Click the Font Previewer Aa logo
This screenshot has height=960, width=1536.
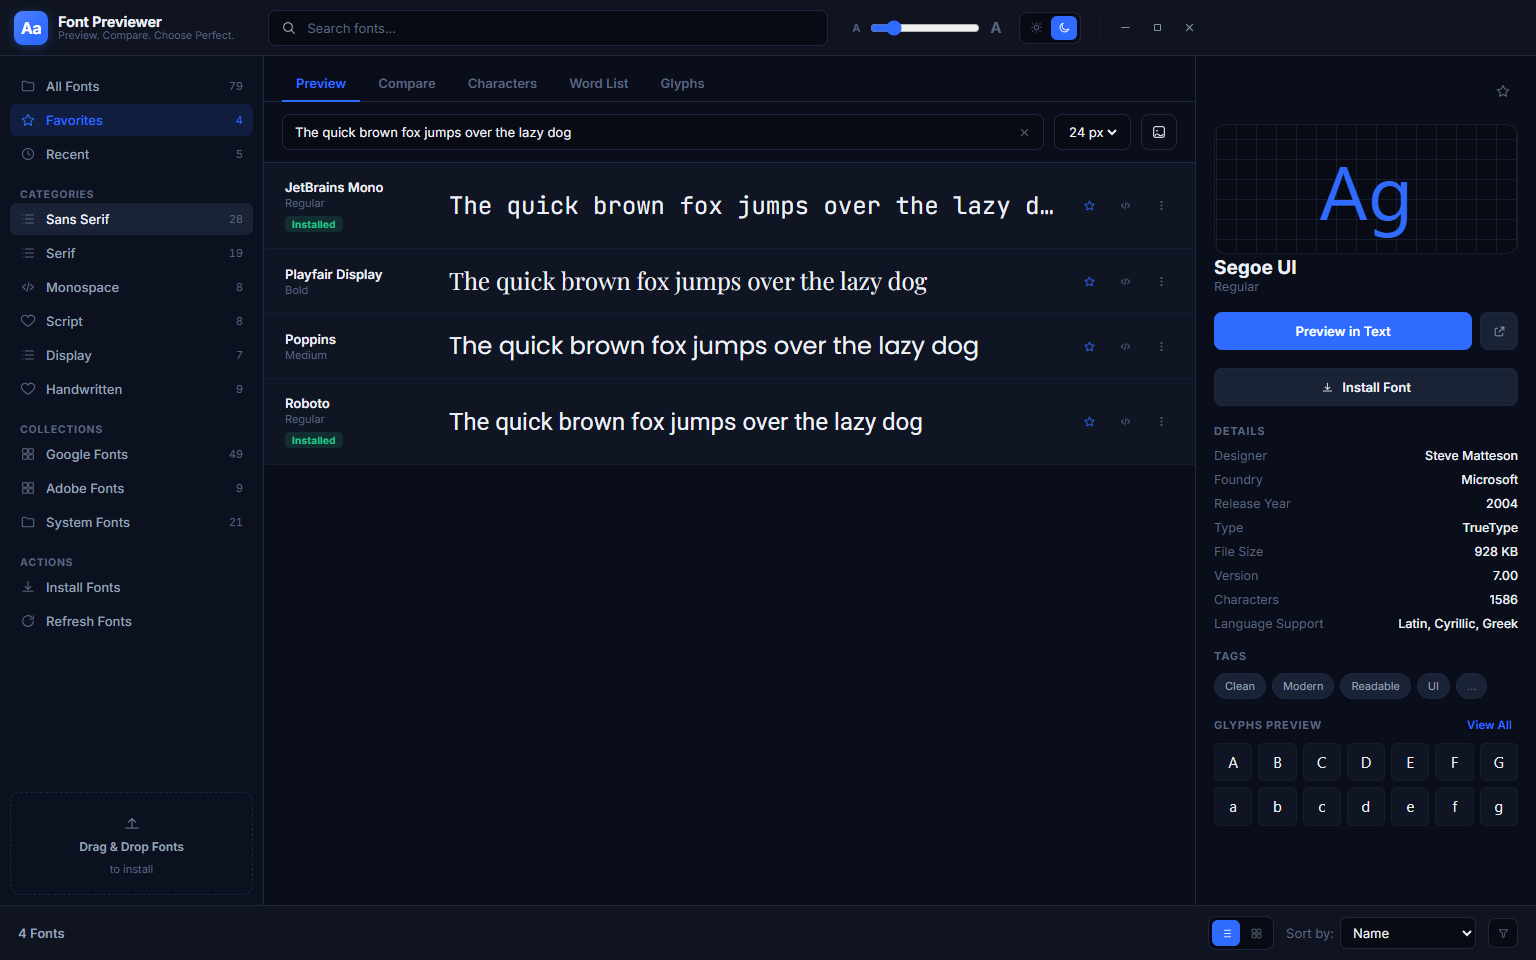[x=31, y=28]
